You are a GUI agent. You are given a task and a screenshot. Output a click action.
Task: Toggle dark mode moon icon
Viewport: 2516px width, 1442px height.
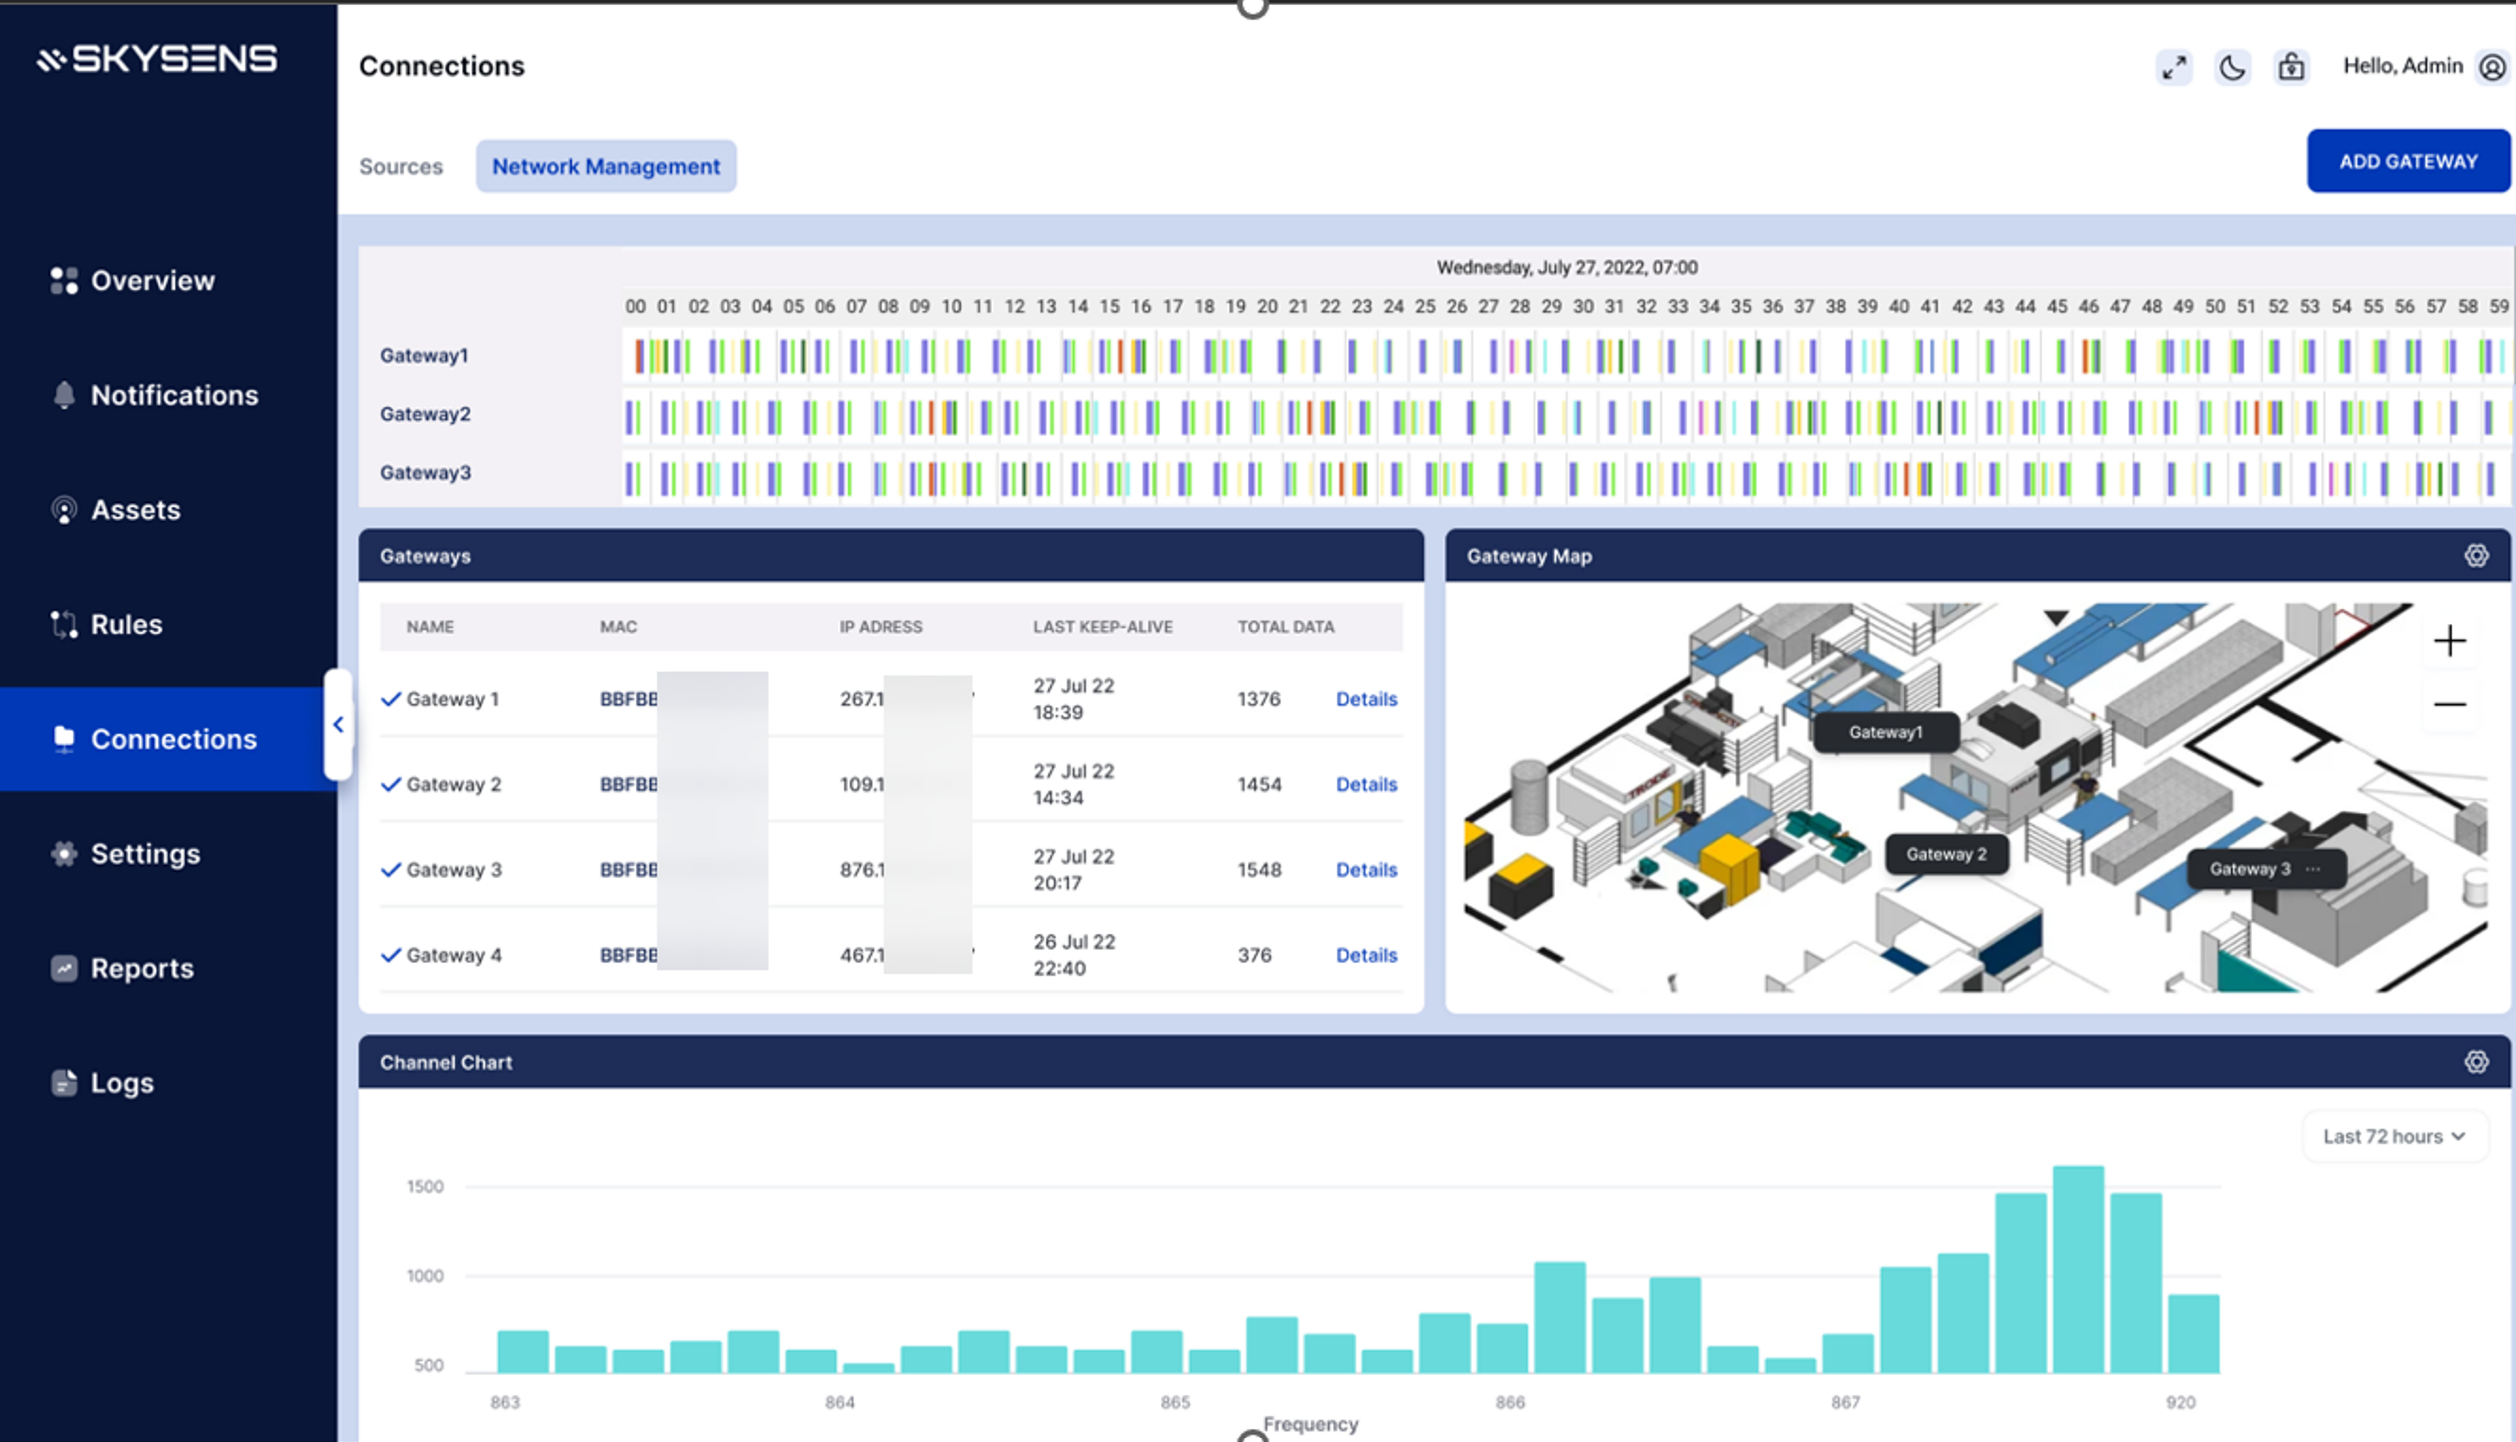click(x=2232, y=68)
